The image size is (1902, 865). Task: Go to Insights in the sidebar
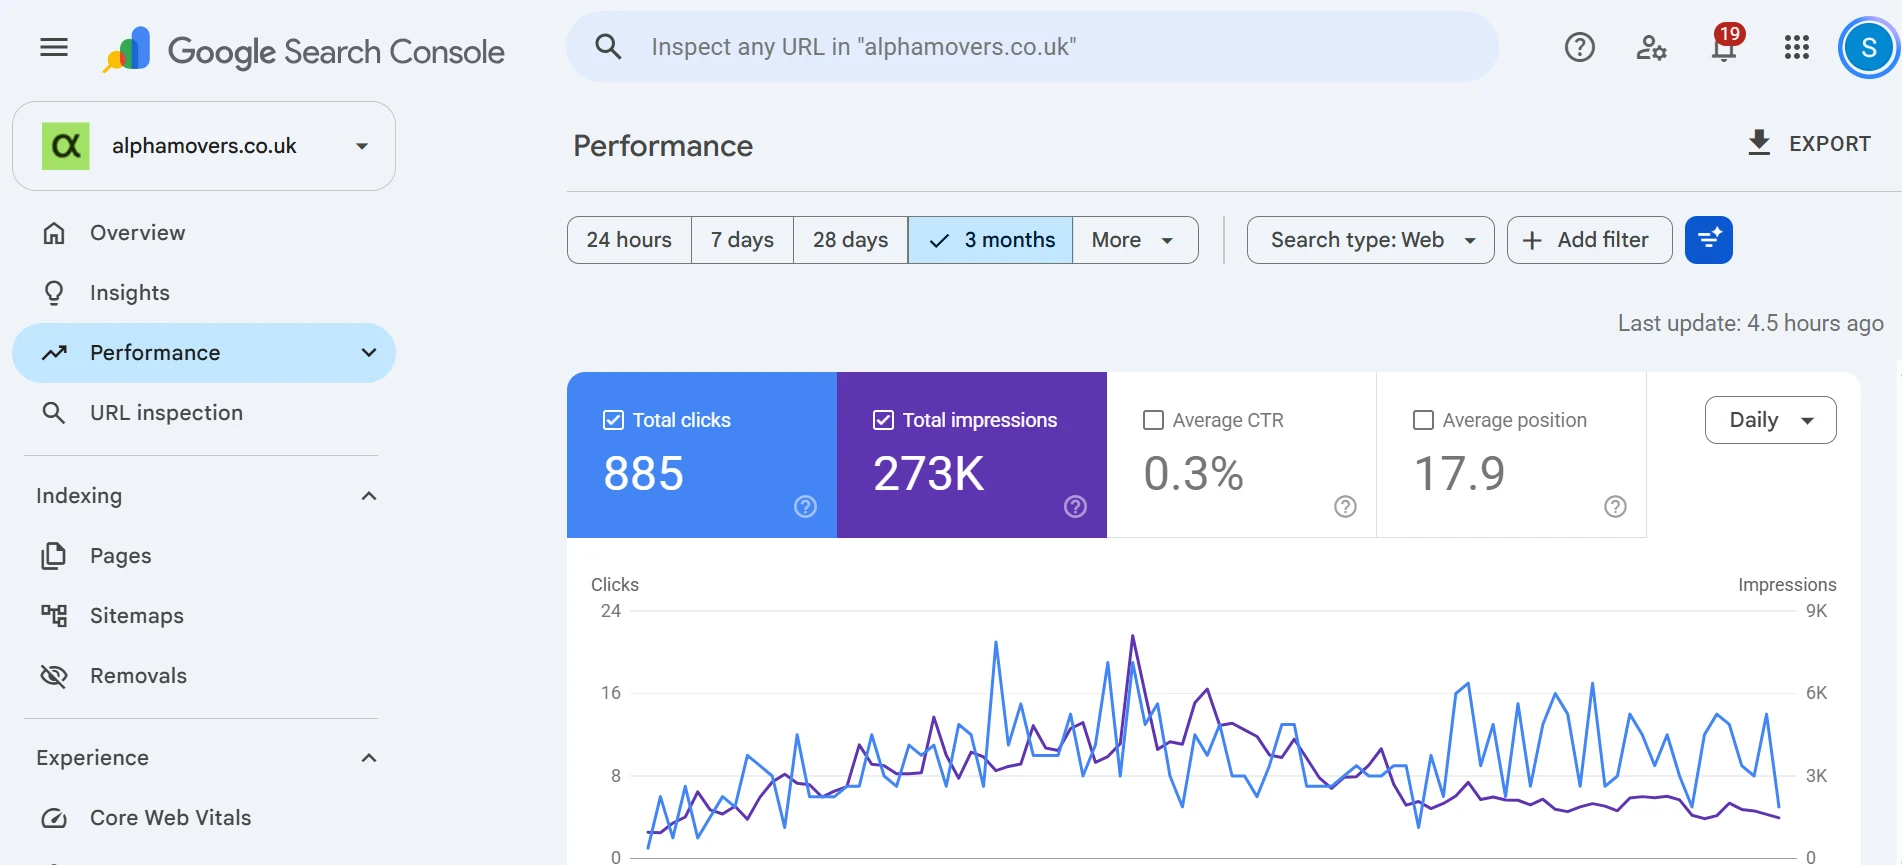tap(204, 293)
